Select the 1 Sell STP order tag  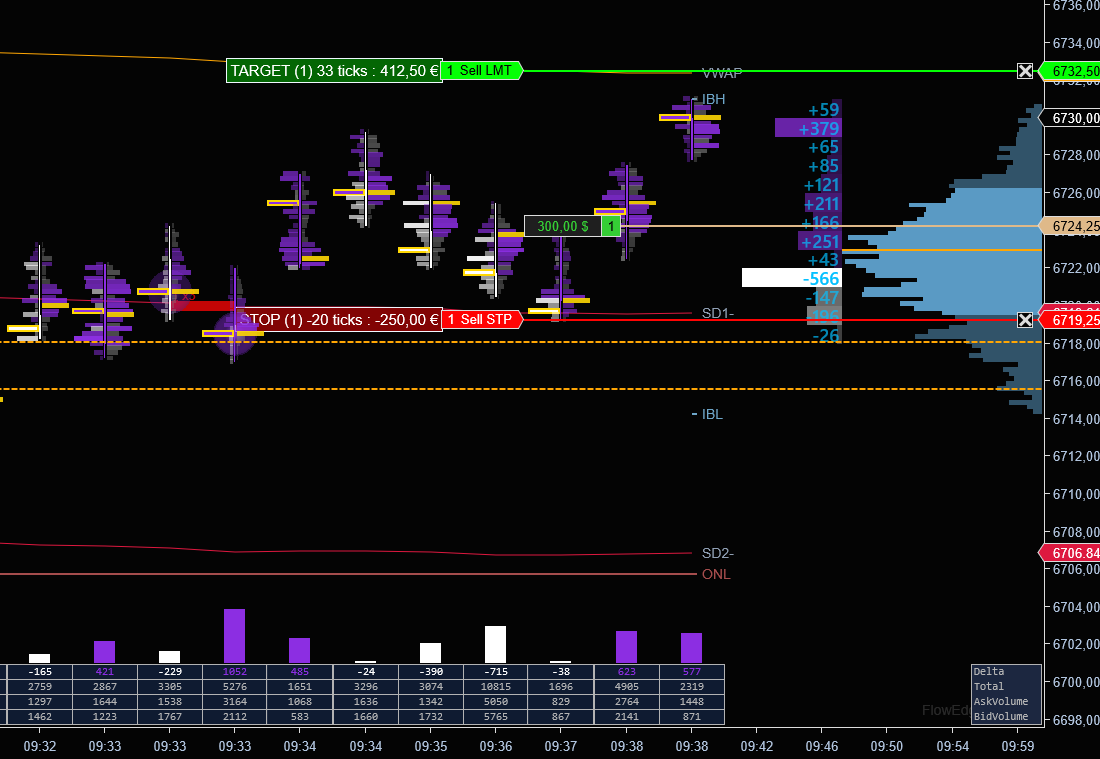482,320
